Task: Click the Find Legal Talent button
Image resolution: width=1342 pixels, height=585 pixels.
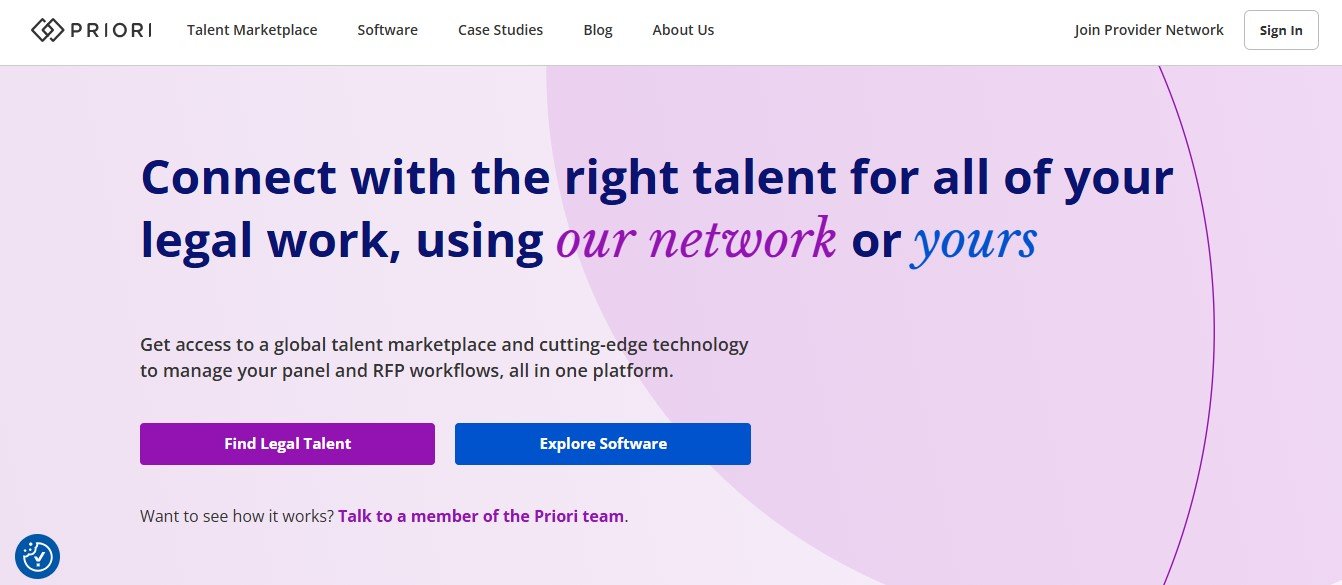Action: point(287,444)
